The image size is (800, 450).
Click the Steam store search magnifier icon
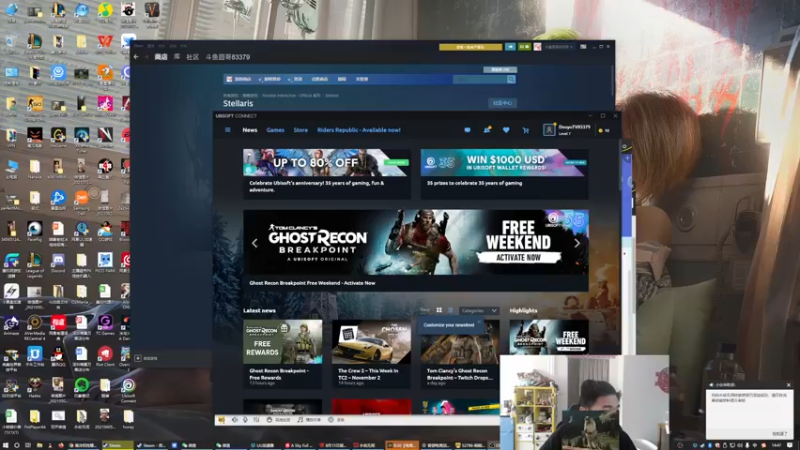tap(511, 79)
